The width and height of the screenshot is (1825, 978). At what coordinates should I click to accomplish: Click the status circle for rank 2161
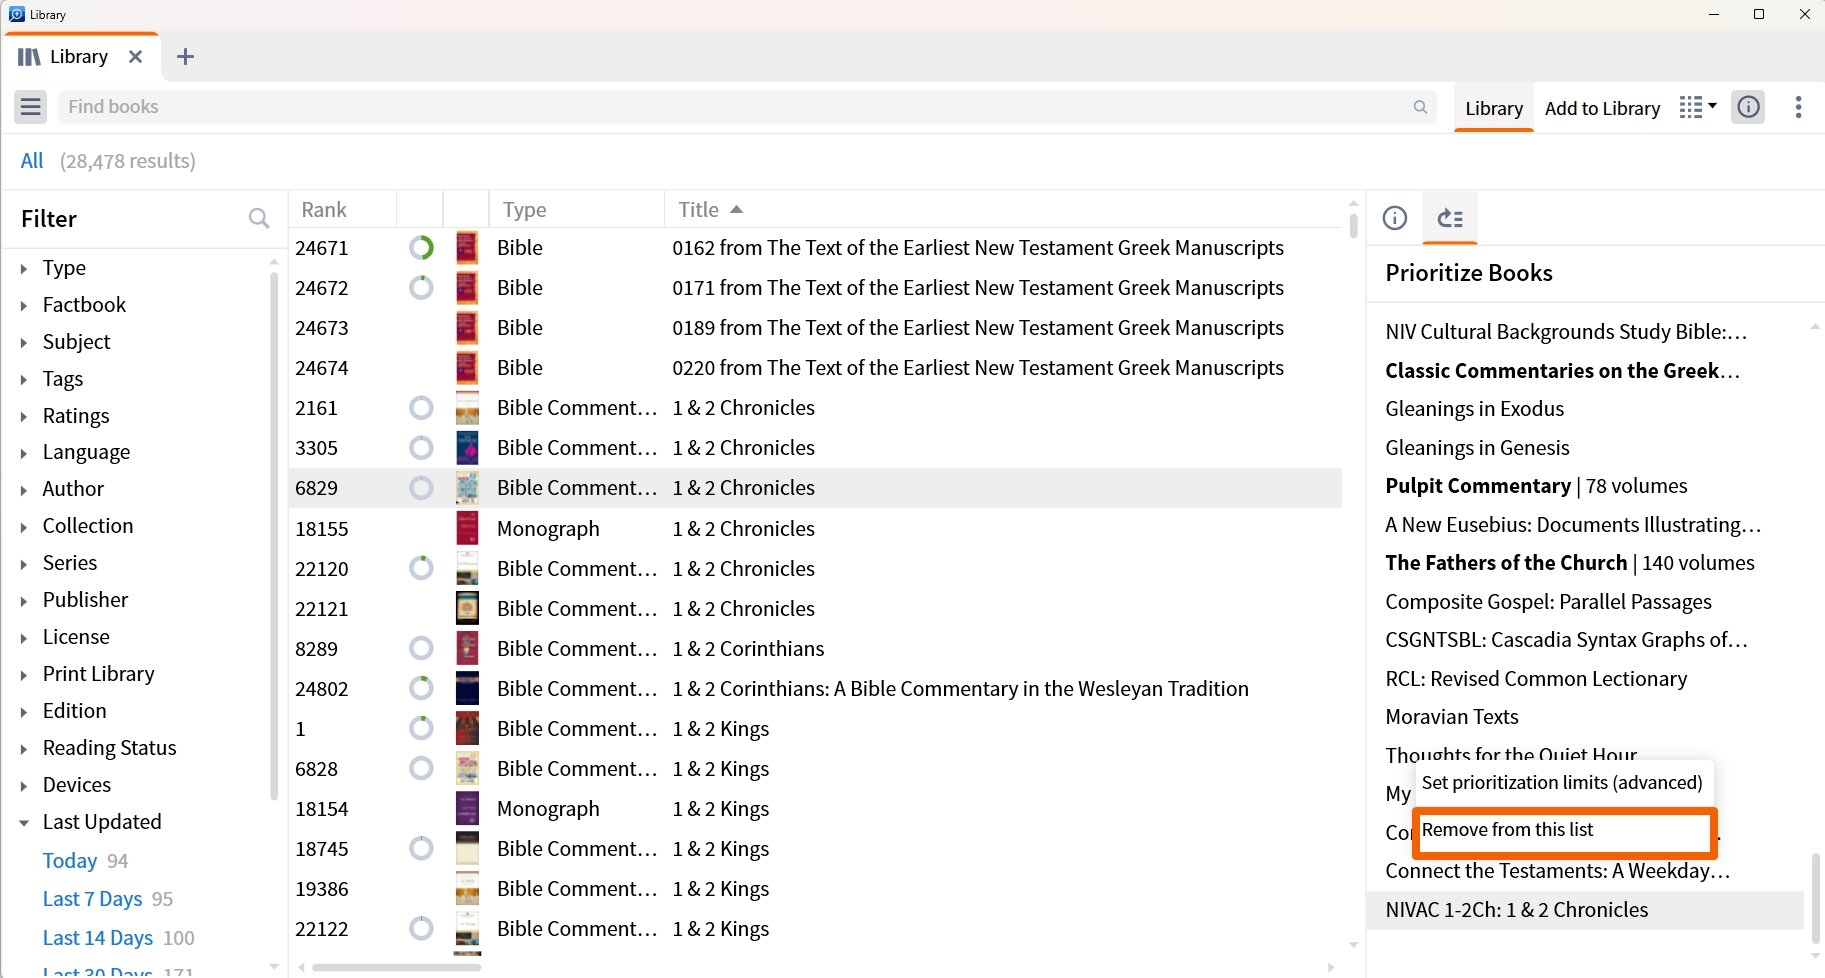[x=422, y=408]
